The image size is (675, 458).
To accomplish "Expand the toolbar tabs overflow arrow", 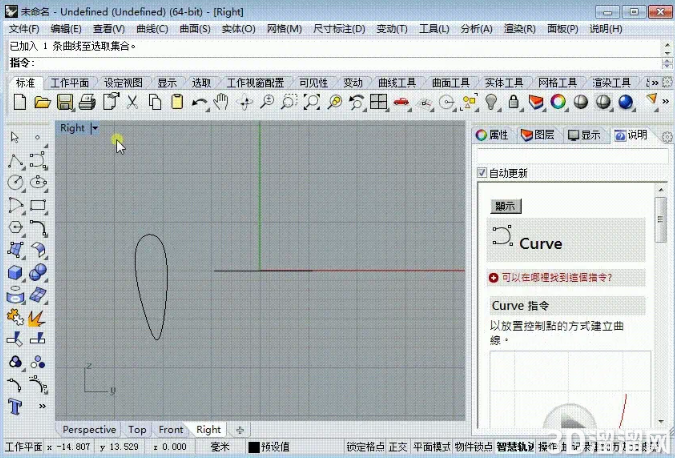I will click(655, 83).
